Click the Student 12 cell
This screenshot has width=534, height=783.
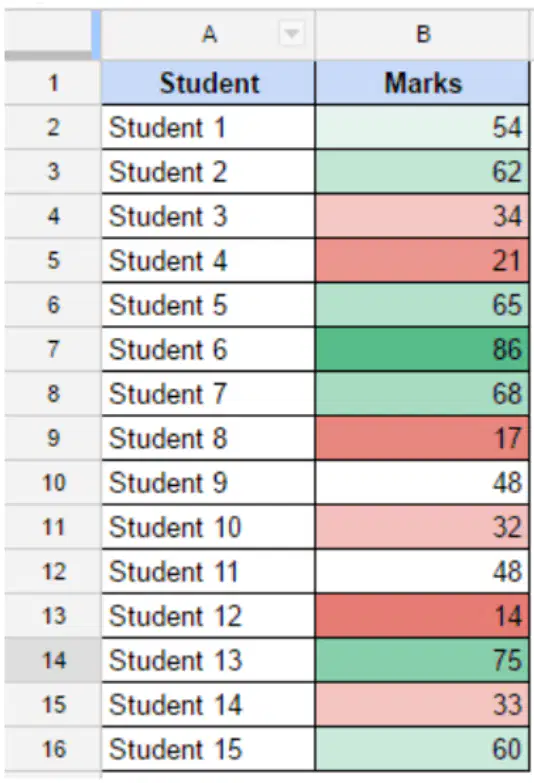[208, 616]
